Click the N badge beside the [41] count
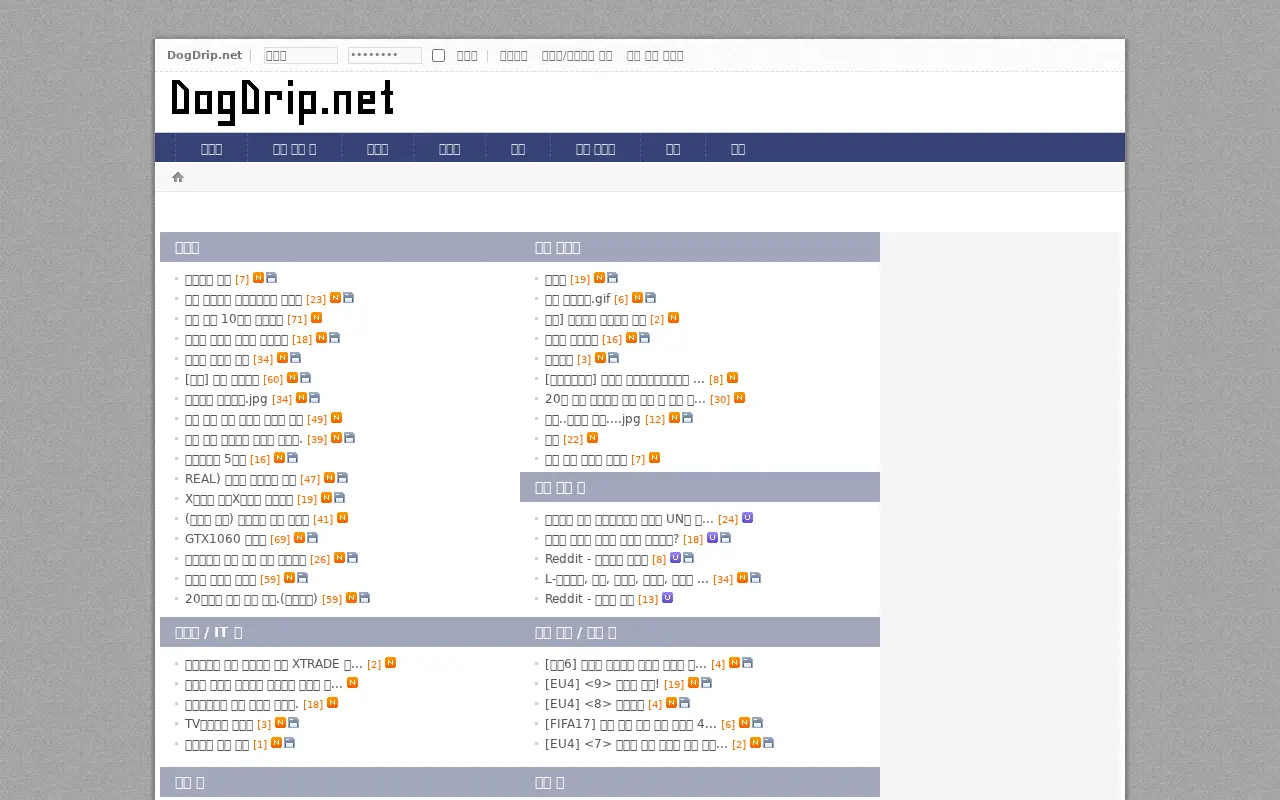The image size is (1280, 800). [342, 518]
